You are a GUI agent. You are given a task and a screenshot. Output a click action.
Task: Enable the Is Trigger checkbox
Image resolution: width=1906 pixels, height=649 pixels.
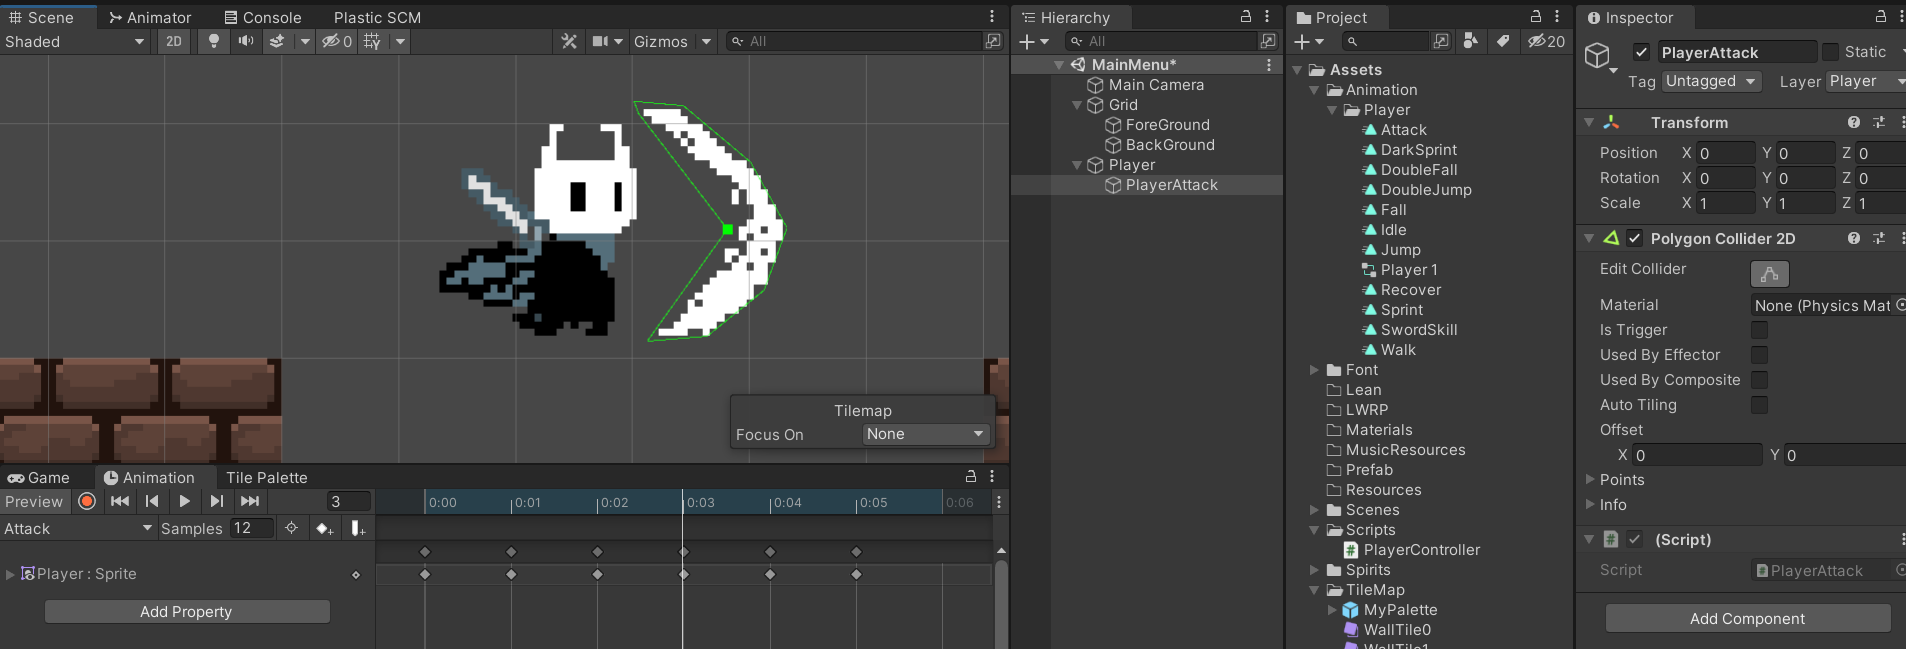pyautogui.click(x=1759, y=330)
